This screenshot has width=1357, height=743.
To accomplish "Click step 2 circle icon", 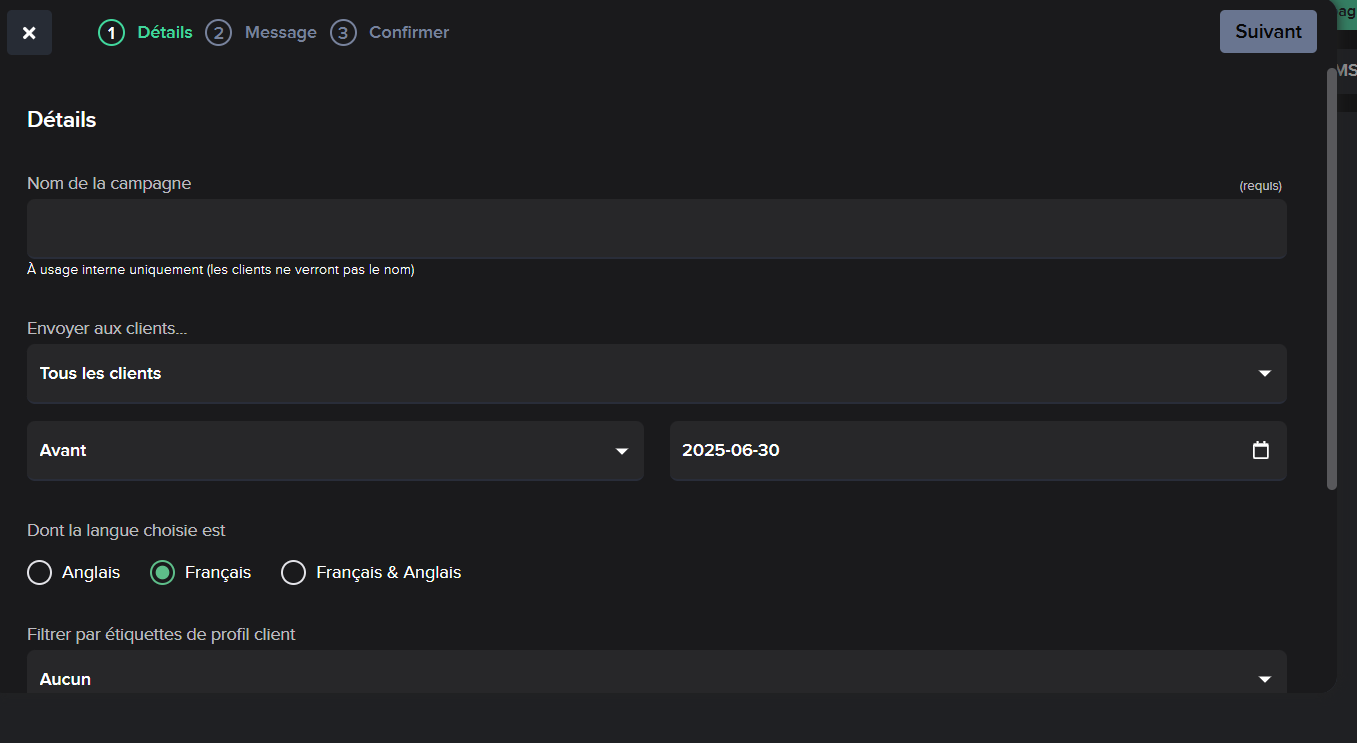I will (x=218, y=33).
